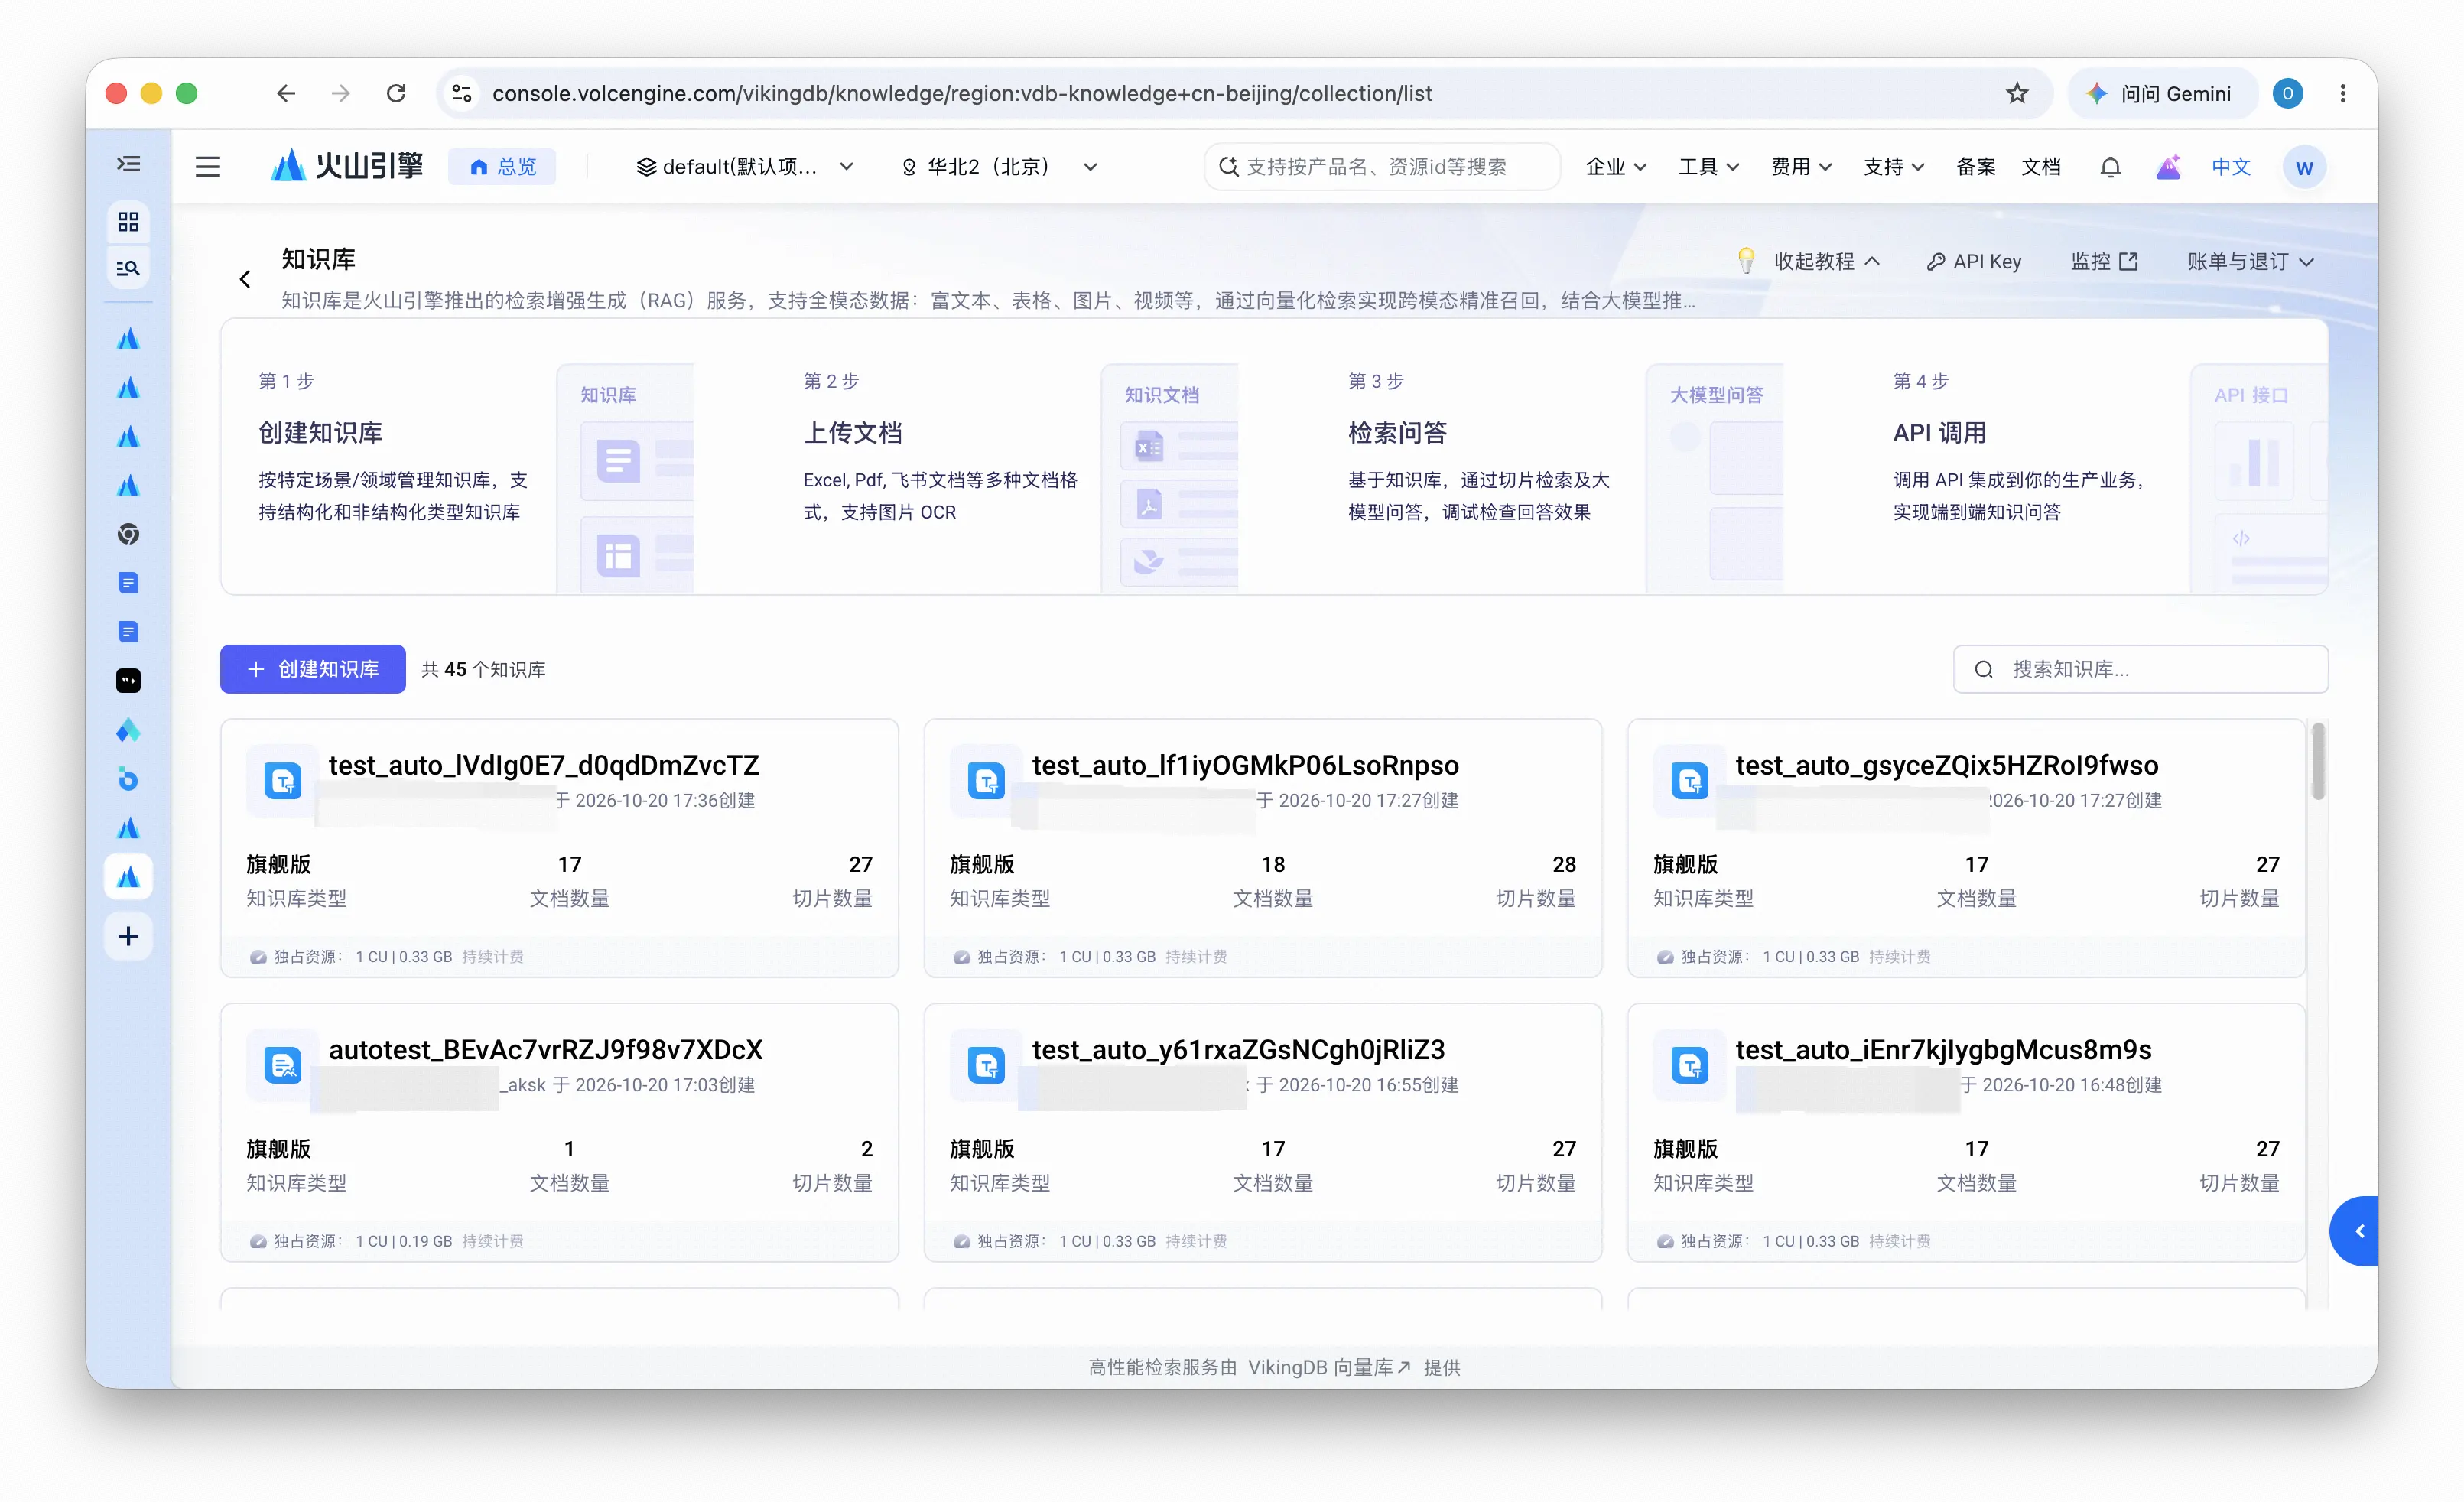
Task: Expand 账单与退订 dropdown
Action: pyautogui.click(x=2249, y=262)
